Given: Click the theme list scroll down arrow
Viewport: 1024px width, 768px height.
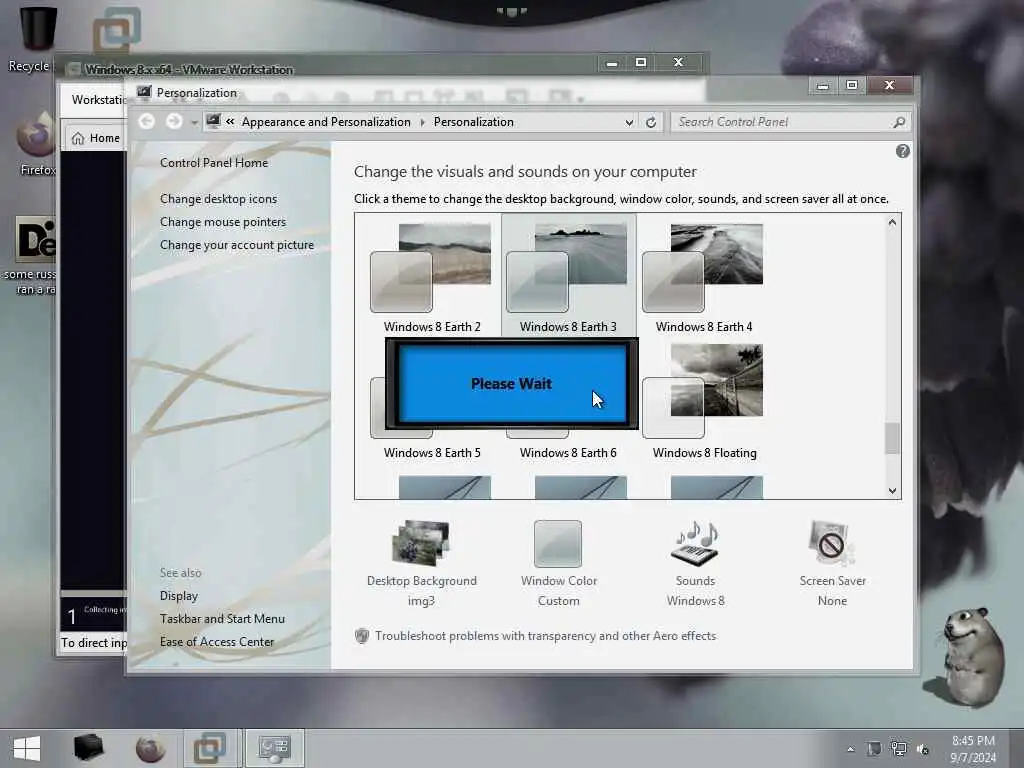Looking at the screenshot, I should click(892, 491).
